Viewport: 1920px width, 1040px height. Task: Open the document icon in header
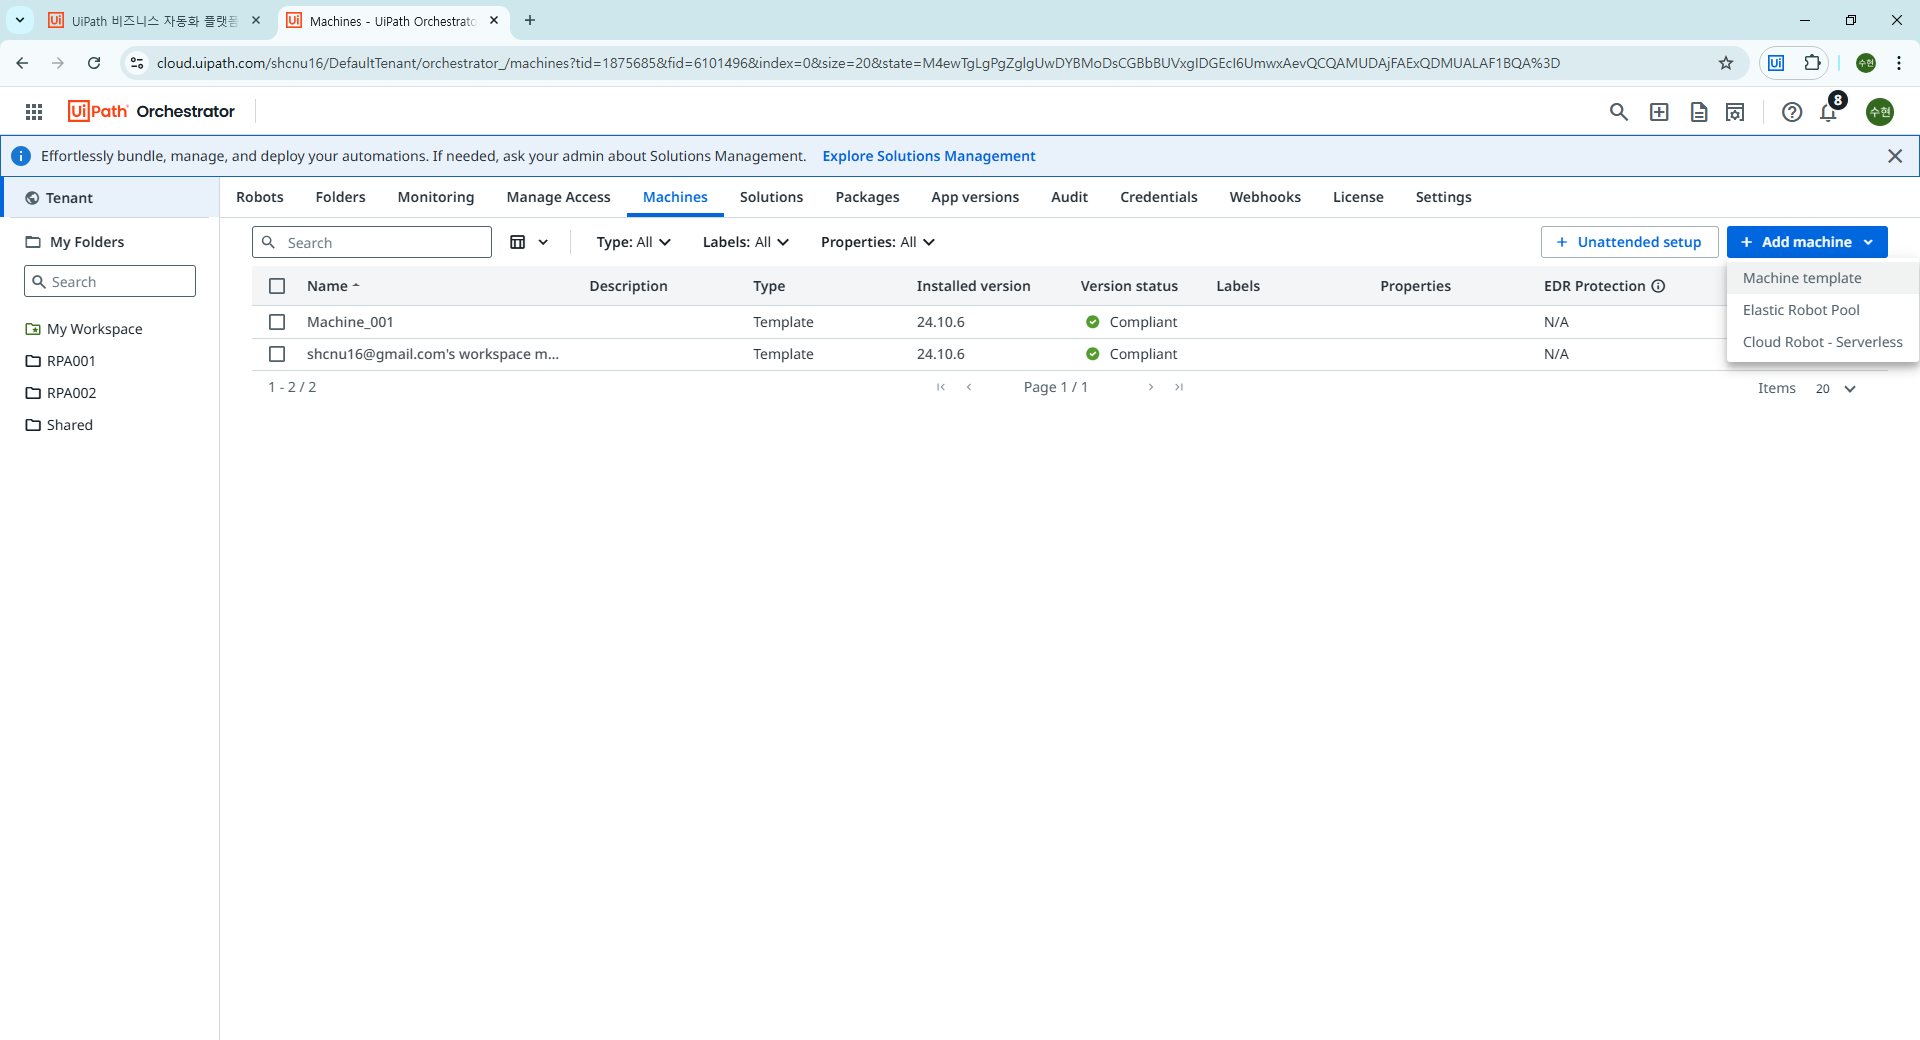pos(1698,112)
